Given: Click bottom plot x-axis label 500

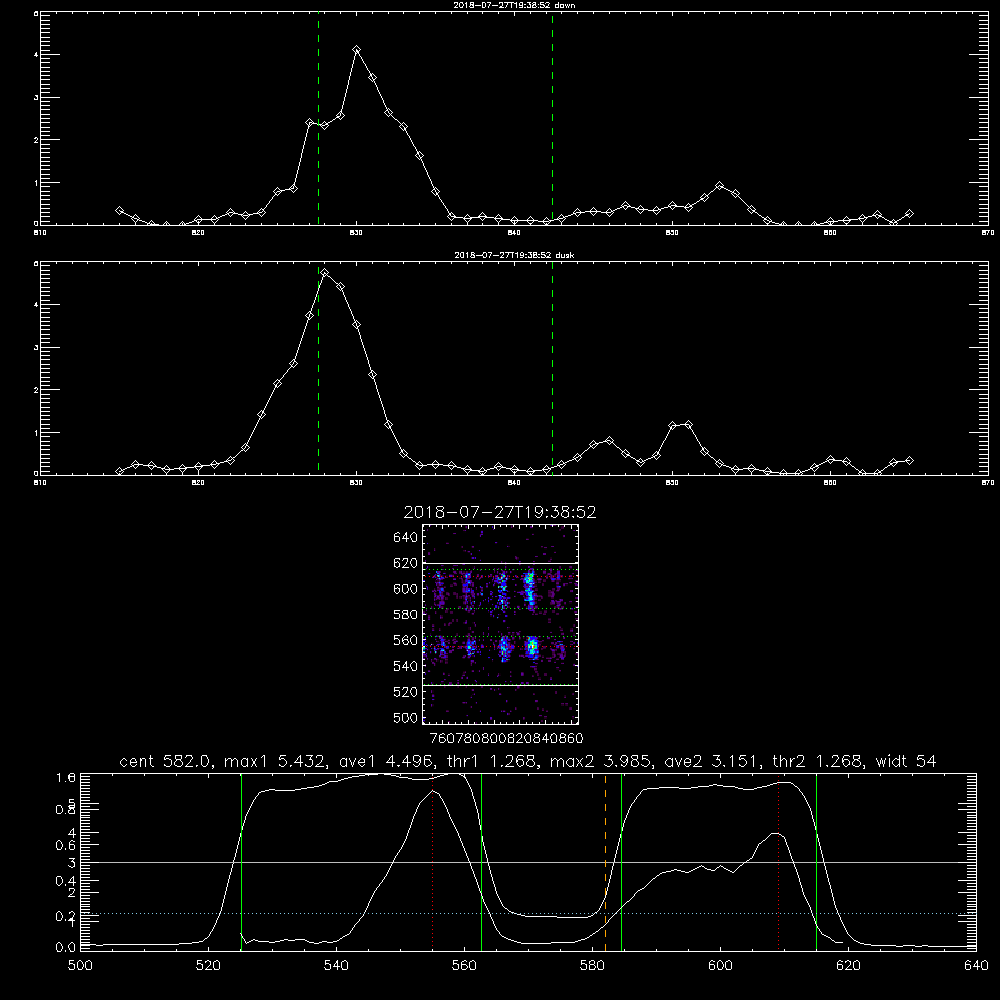Looking at the screenshot, I should (x=80, y=966).
